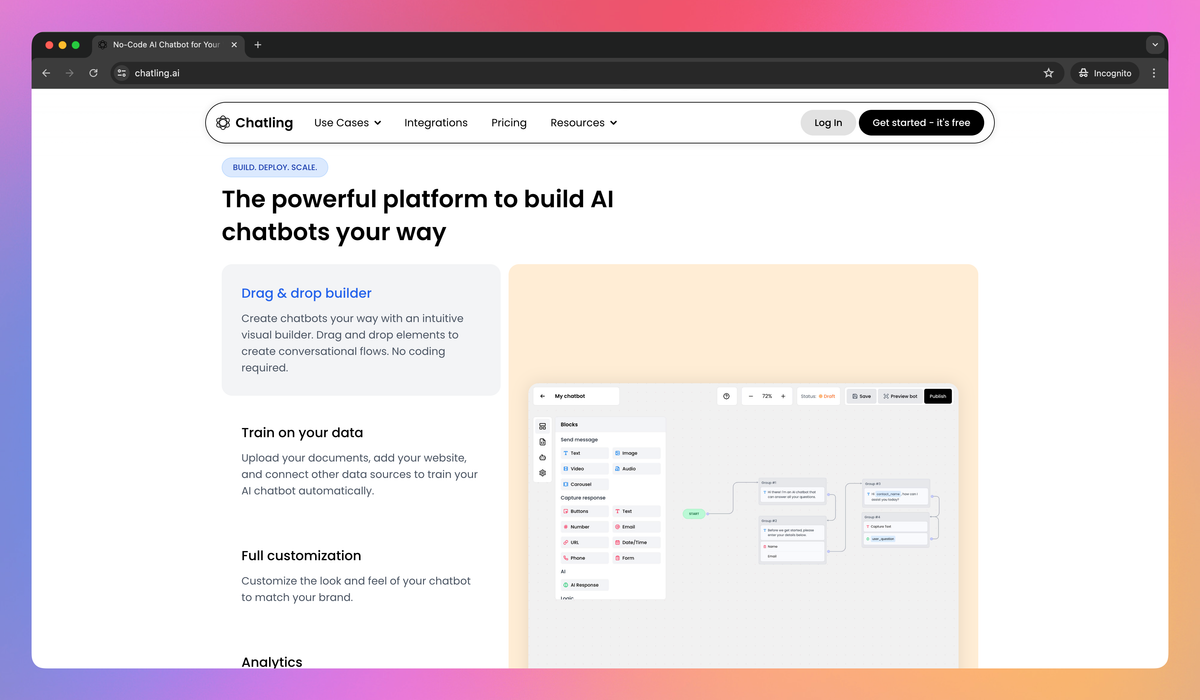1200x700 pixels.
Task: Open the document sidebar icon in builder
Action: pos(542,441)
